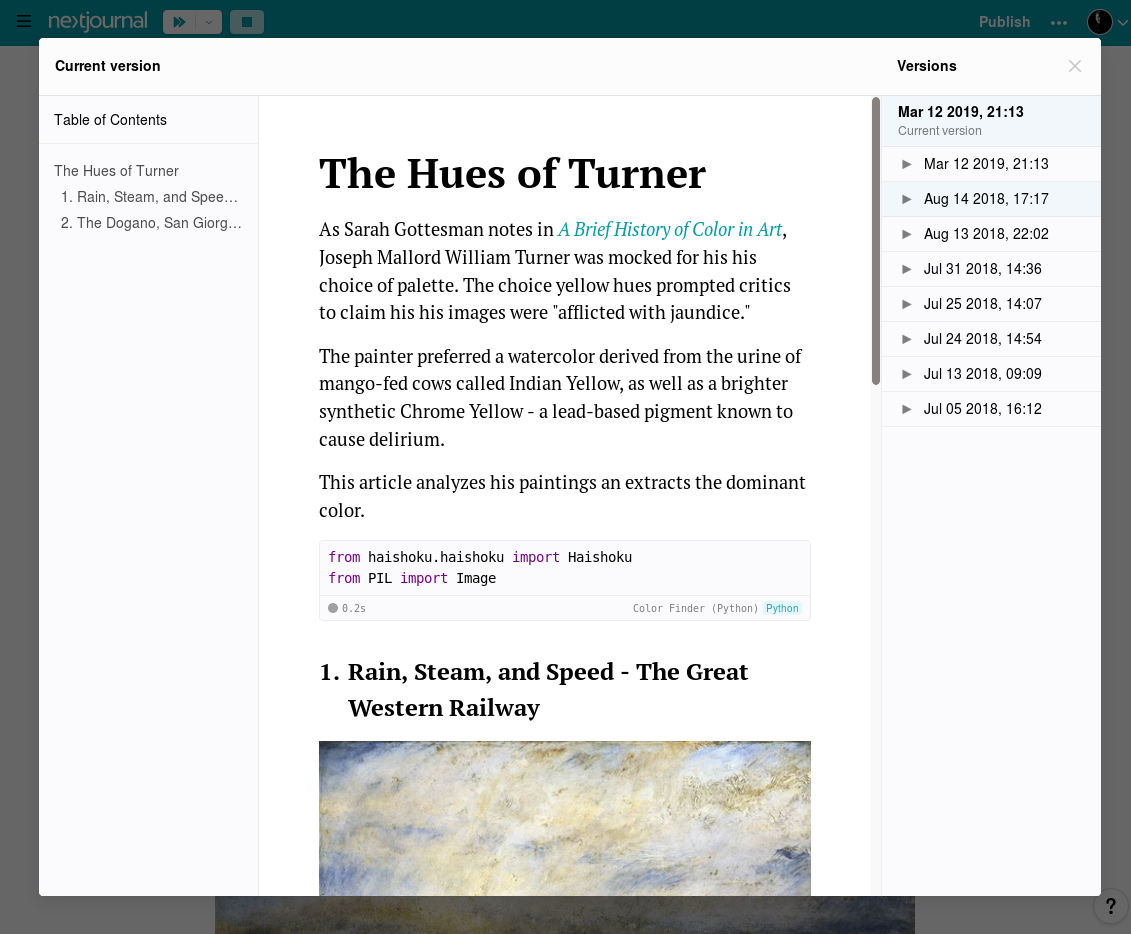The width and height of the screenshot is (1131, 934).
Task: Click the Table of Contents header
Action: (110, 120)
